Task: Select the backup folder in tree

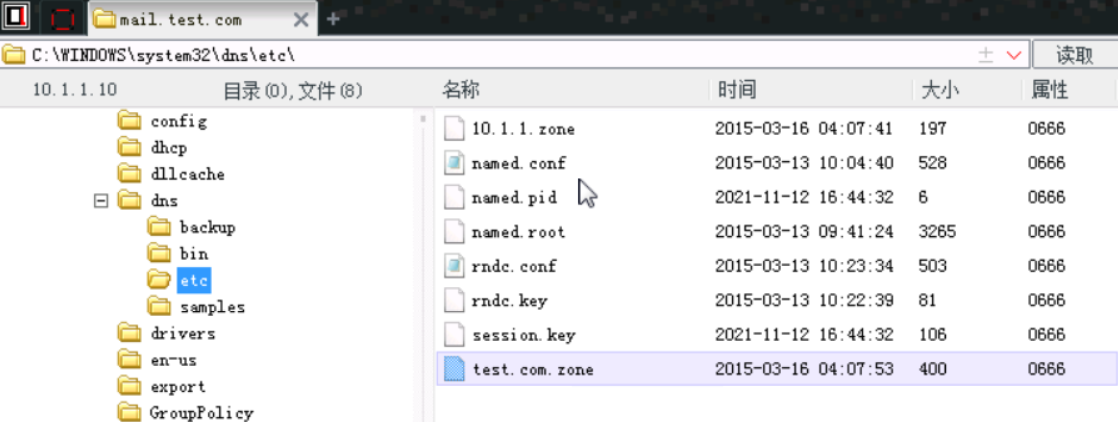Action: click(206, 227)
